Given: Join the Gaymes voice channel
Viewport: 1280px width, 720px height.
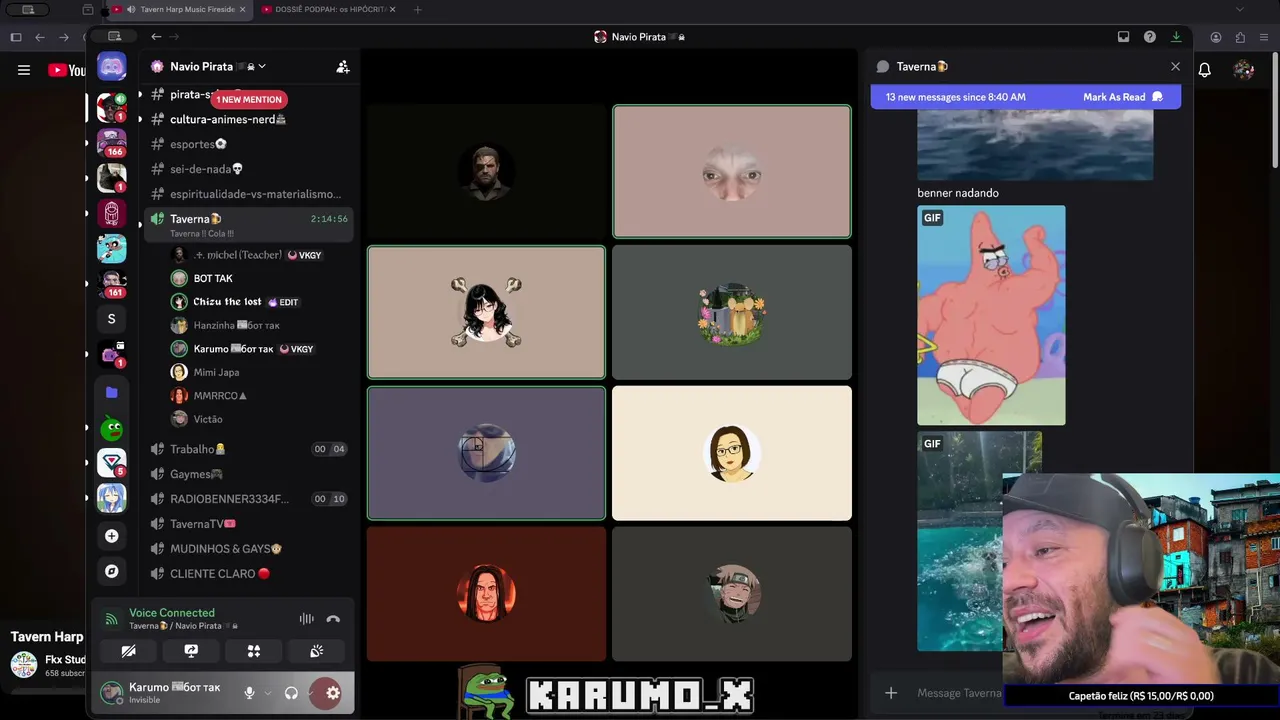Looking at the screenshot, I should pyautogui.click(x=248, y=474).
